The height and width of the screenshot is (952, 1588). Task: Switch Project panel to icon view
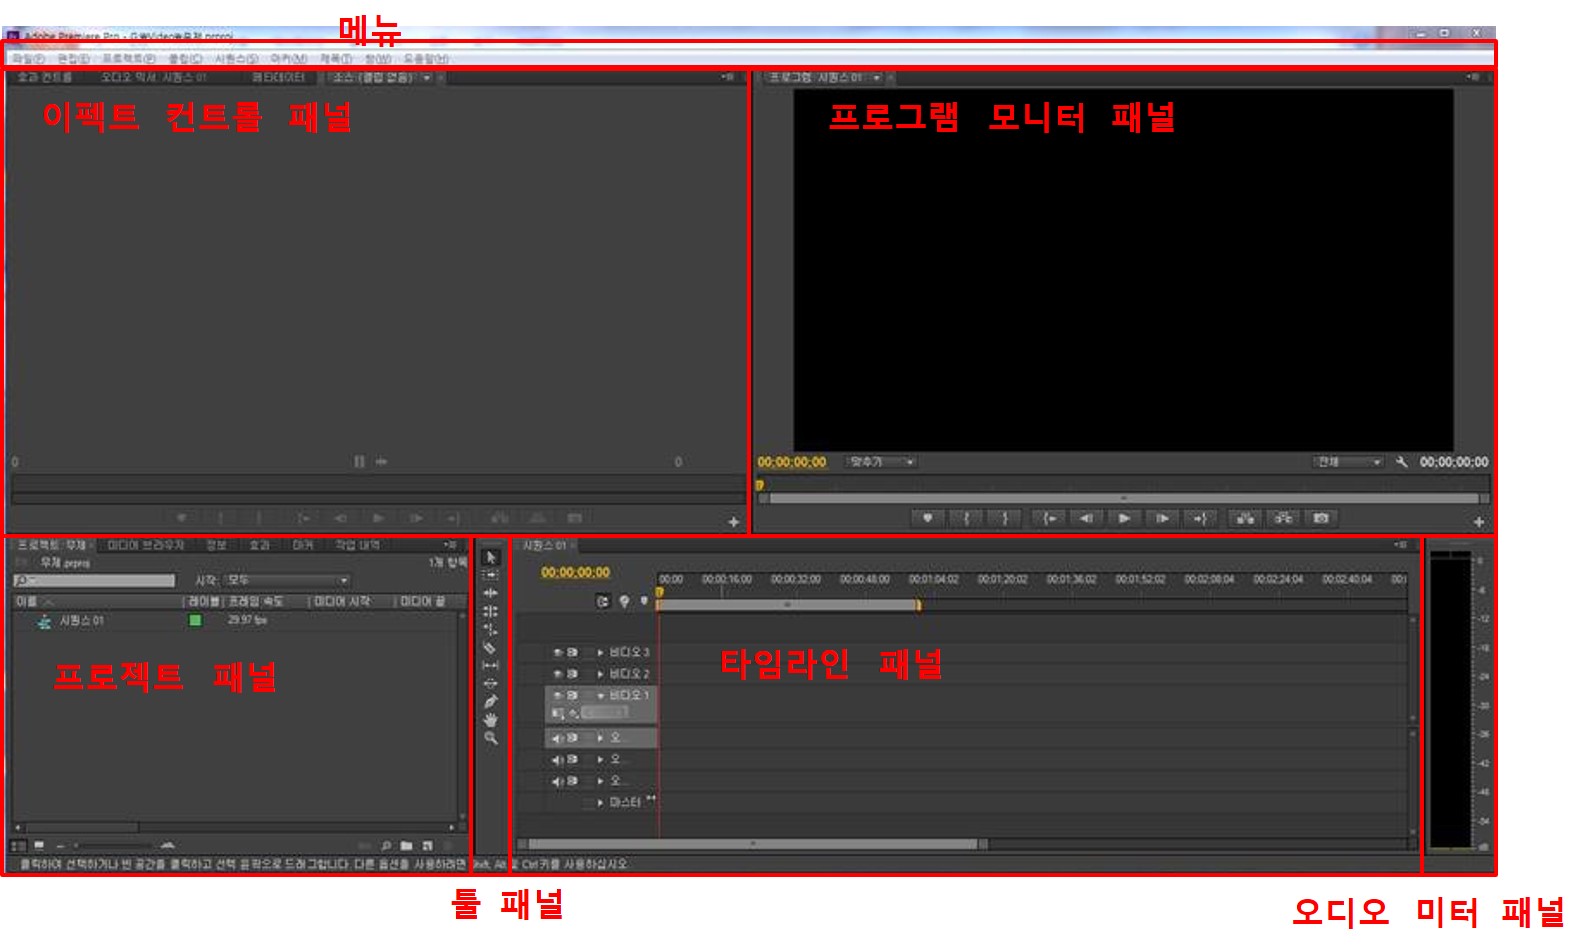coord(39,846)
